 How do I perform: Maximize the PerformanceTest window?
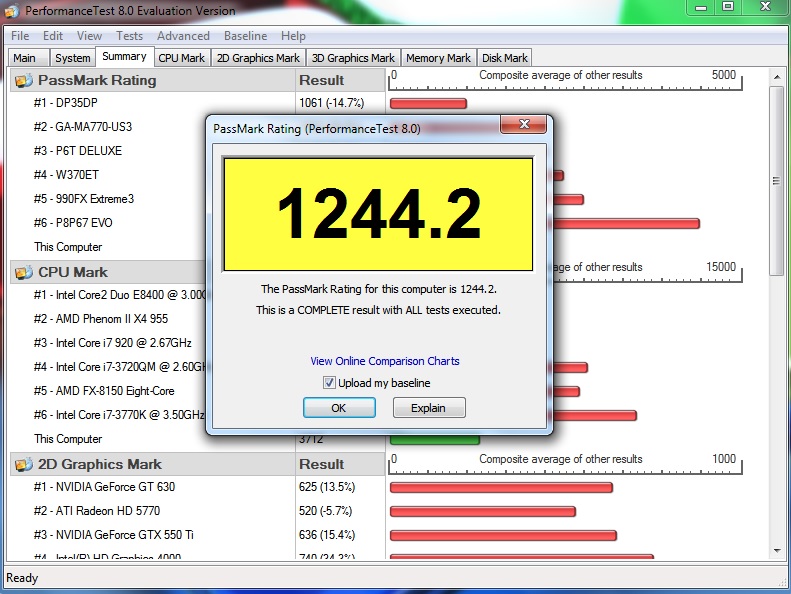click(728, 8)
